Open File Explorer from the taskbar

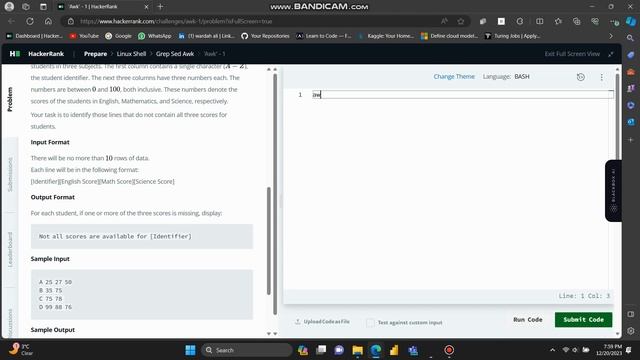tap(358, 350)
